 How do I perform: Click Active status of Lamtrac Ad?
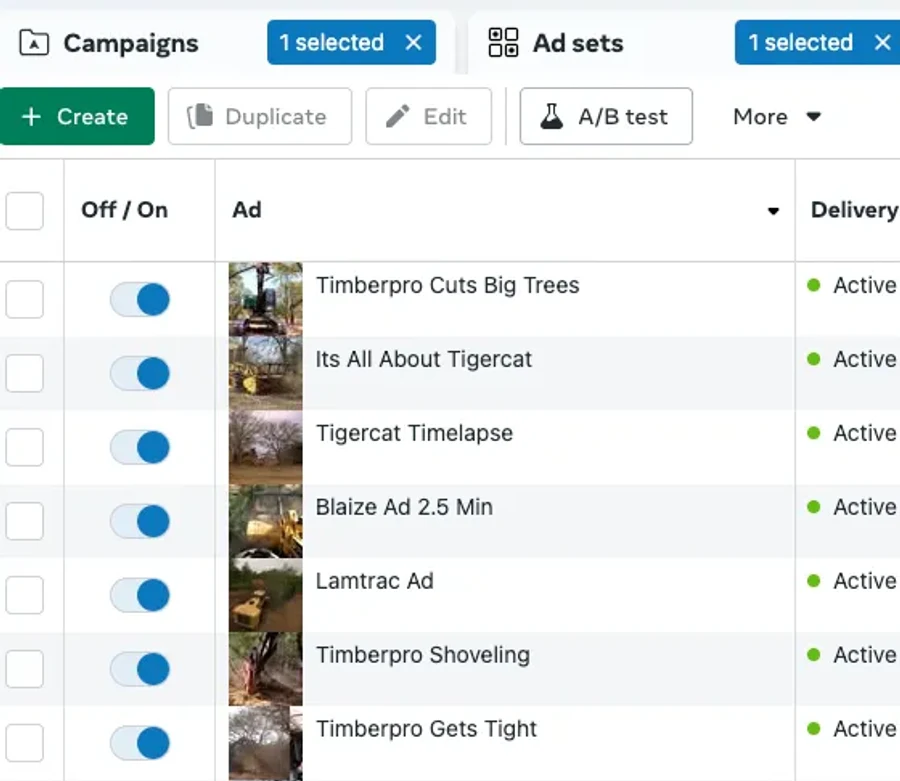pyautogui.click(x=852, y=581)
